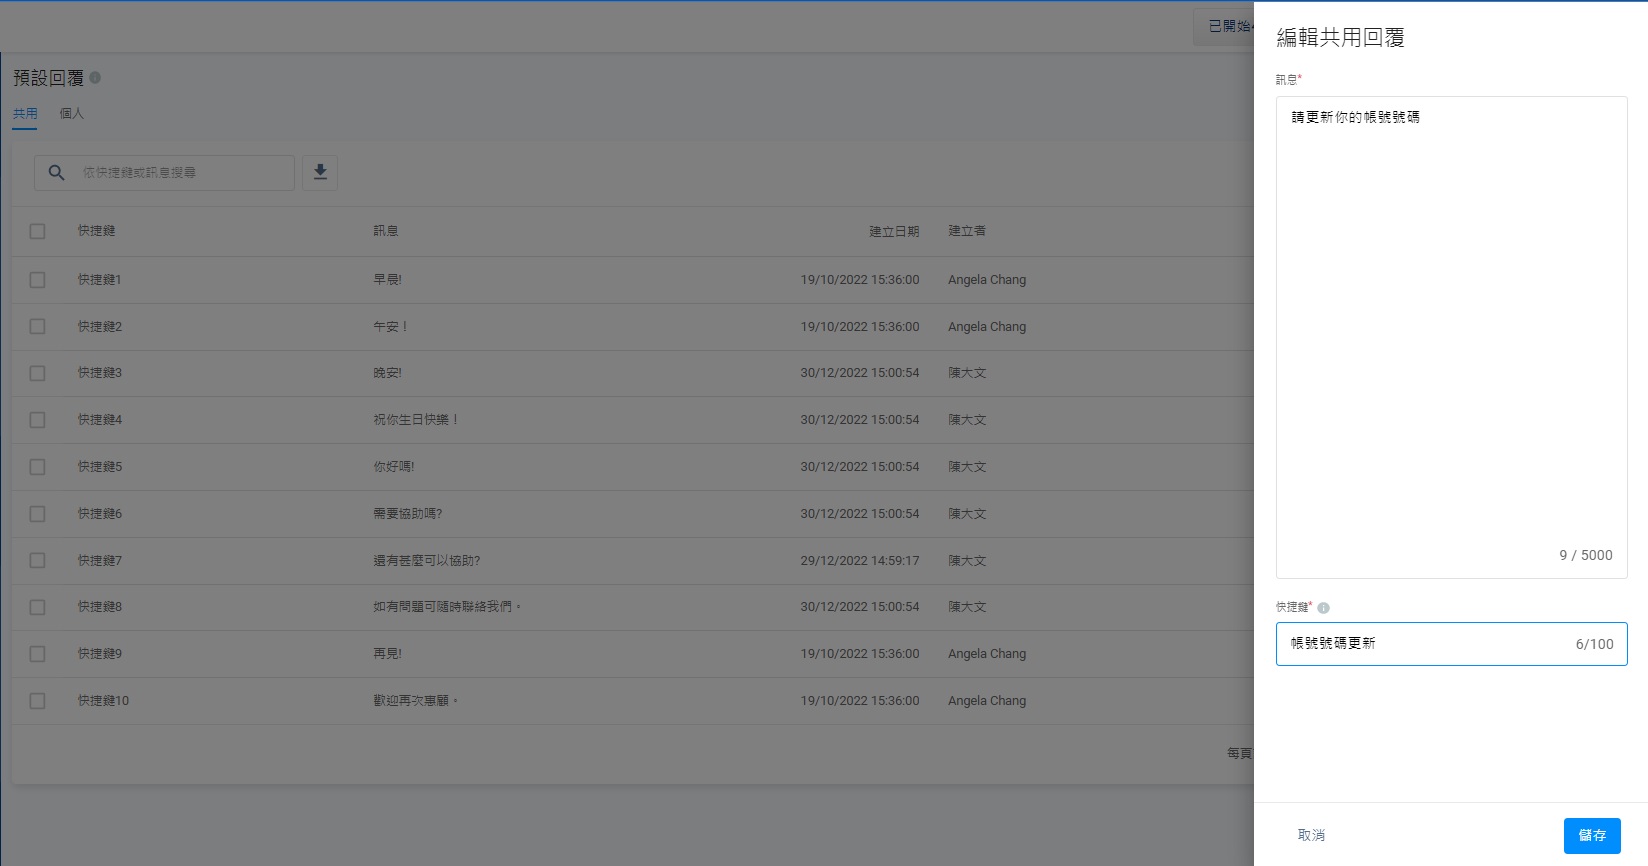Sort by 訊息 column header
The height and width of the screenshot is (866, 1648).
pos(386,231)
